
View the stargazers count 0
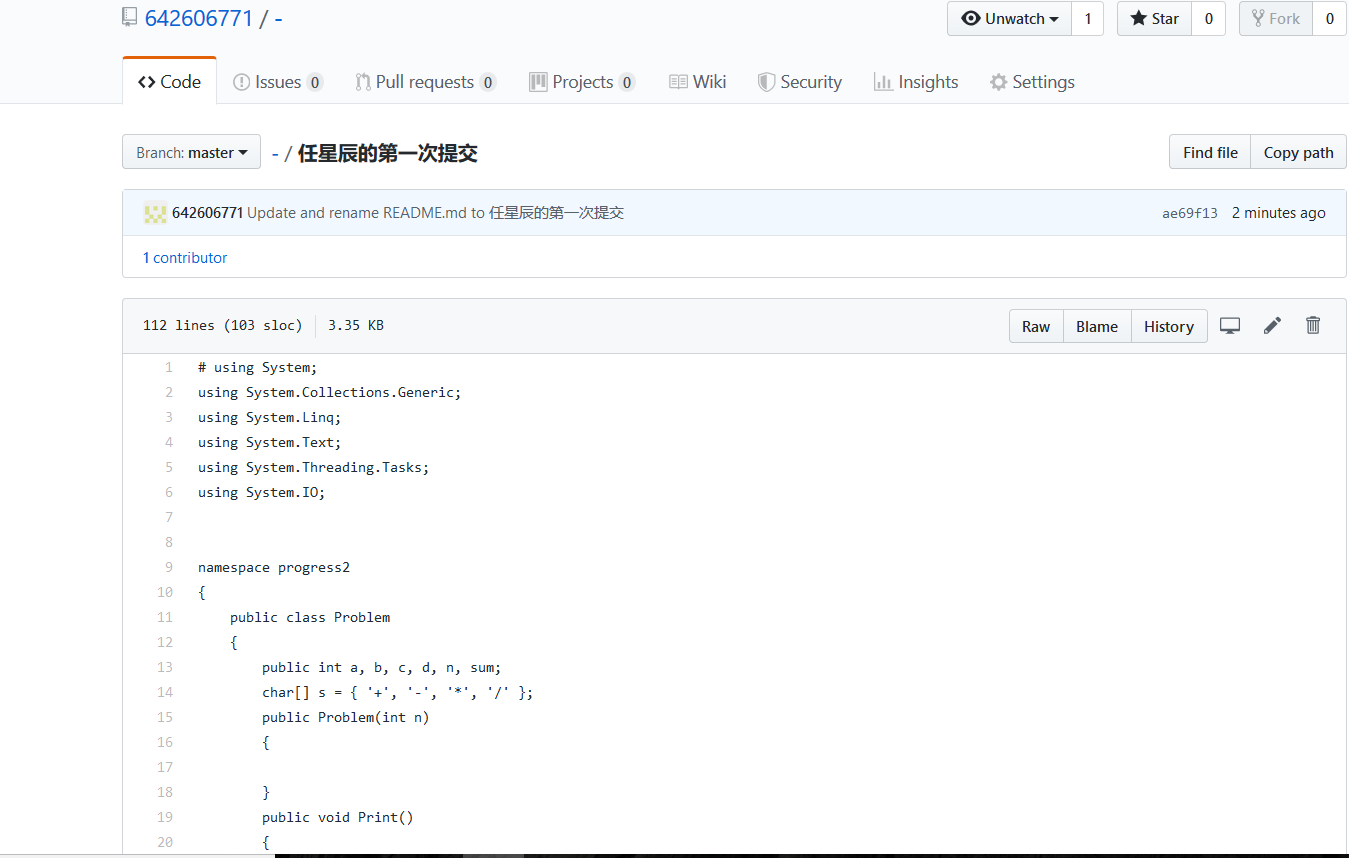tap(1208, 18)
